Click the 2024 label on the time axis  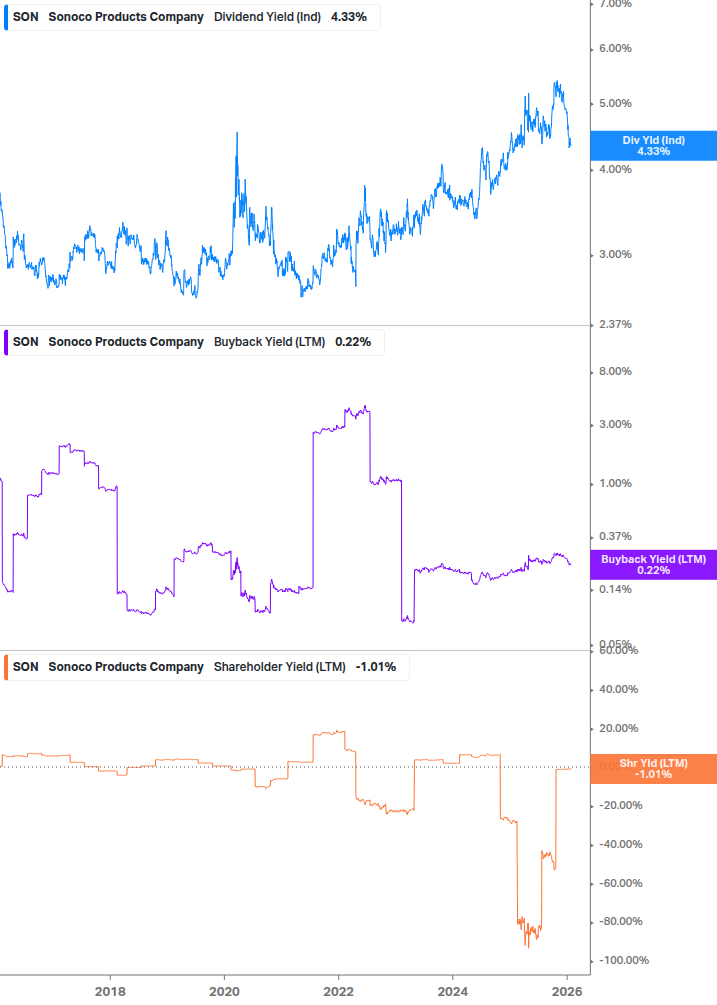(452, 992)
